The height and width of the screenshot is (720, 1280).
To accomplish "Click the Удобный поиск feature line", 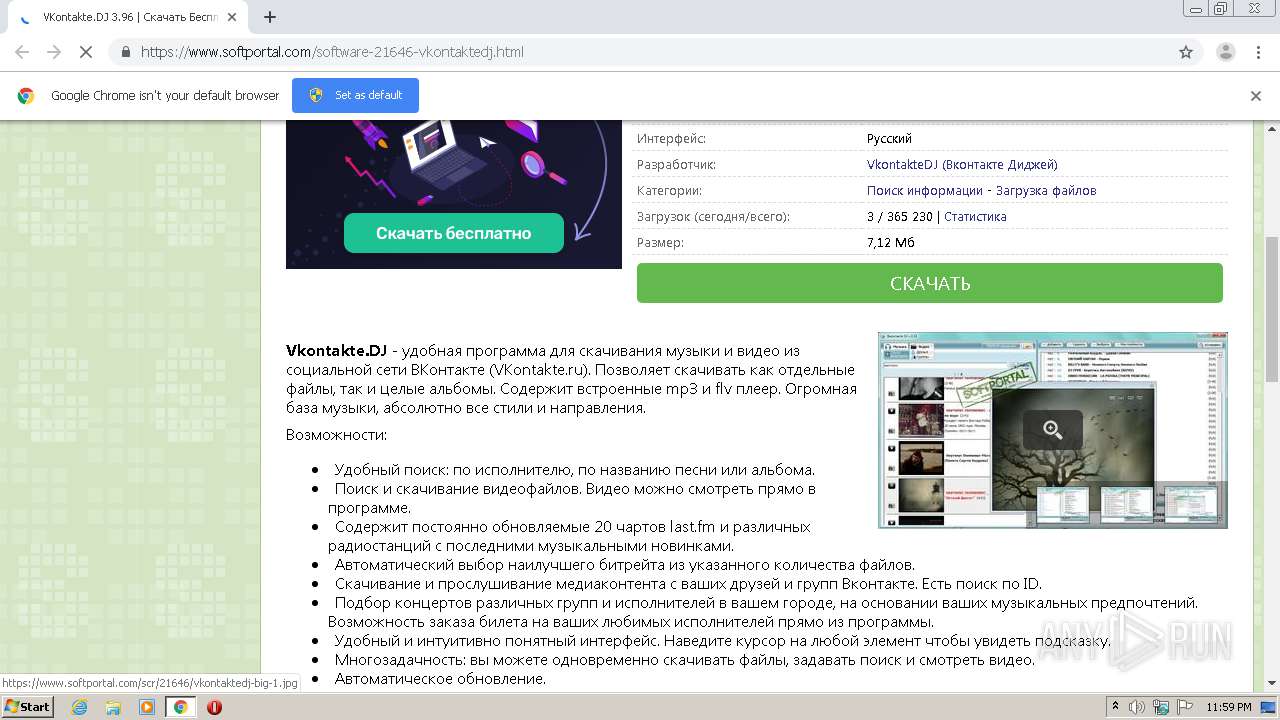I will (575, 469).
